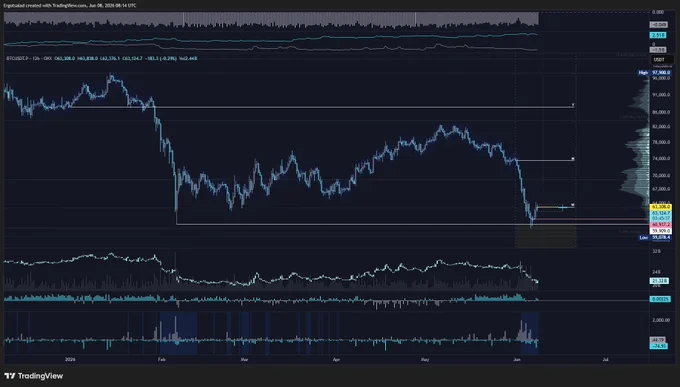Click the Mar label on the time axis
Screen dimensions: 680x387
click(244, 360)
